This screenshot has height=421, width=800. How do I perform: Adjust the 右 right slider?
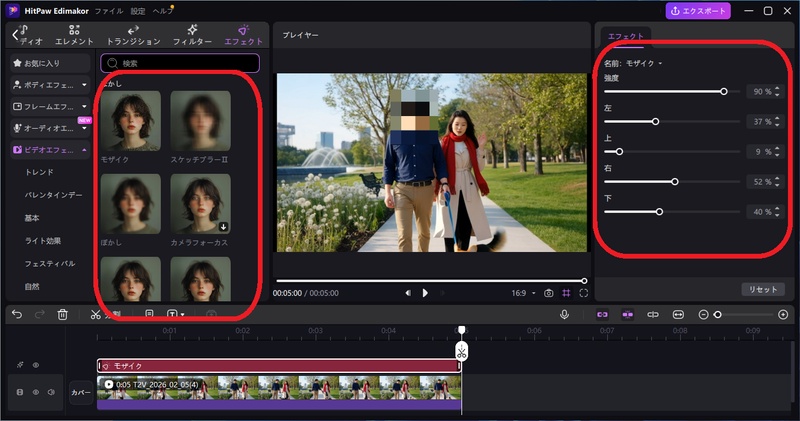672,182
